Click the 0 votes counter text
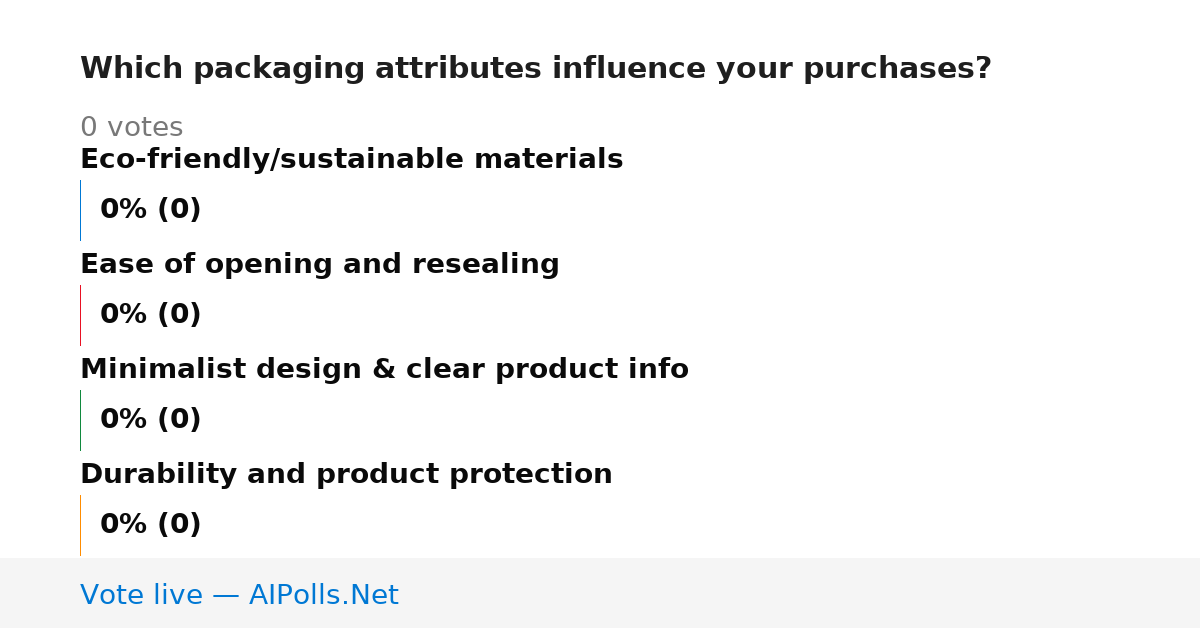Screen dimensions: 1200x628 coord(131,128)
